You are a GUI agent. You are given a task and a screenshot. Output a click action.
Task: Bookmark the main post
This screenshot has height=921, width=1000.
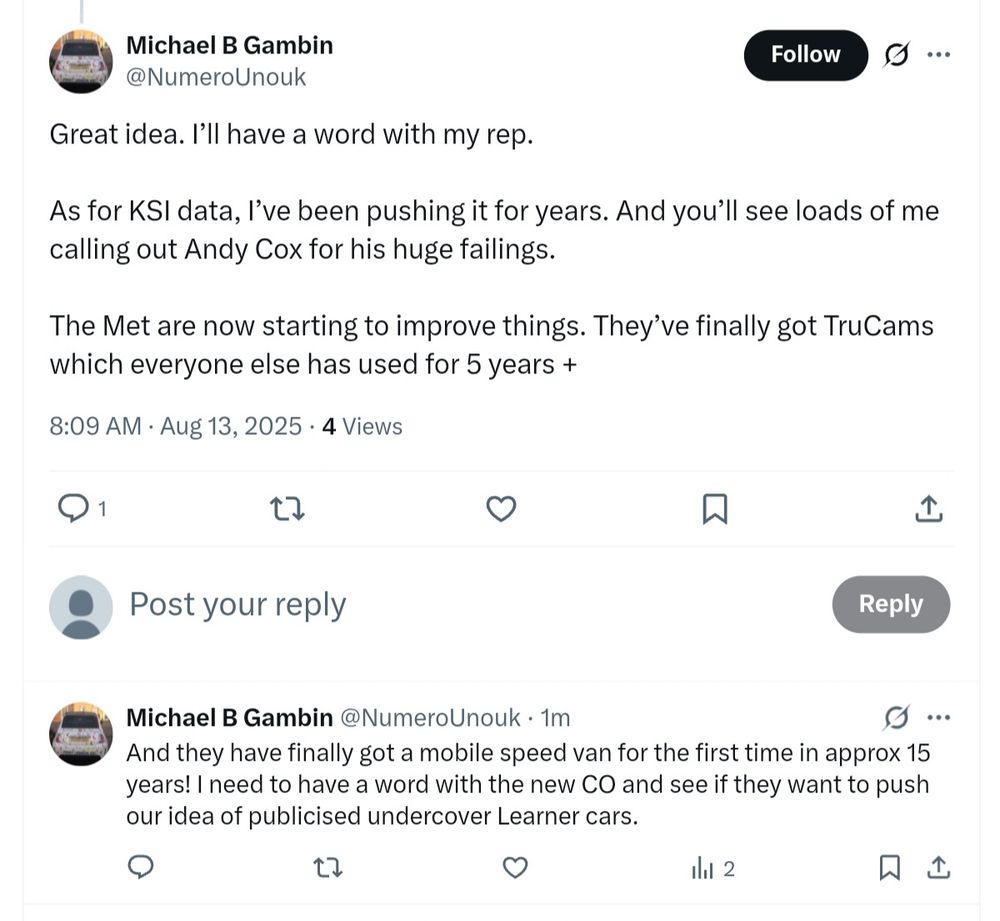pos(714,510)
